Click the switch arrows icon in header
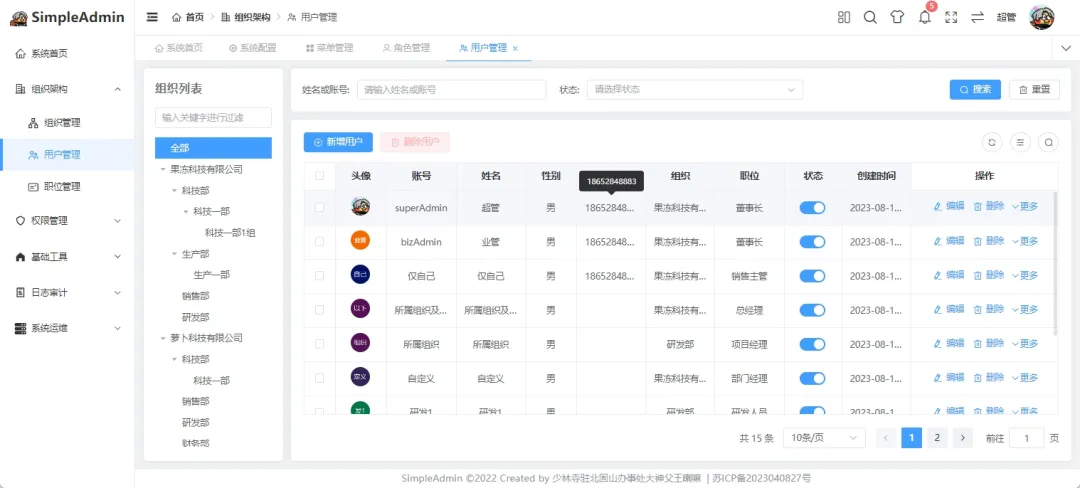 pyautogui.click(x=978, y=17)
